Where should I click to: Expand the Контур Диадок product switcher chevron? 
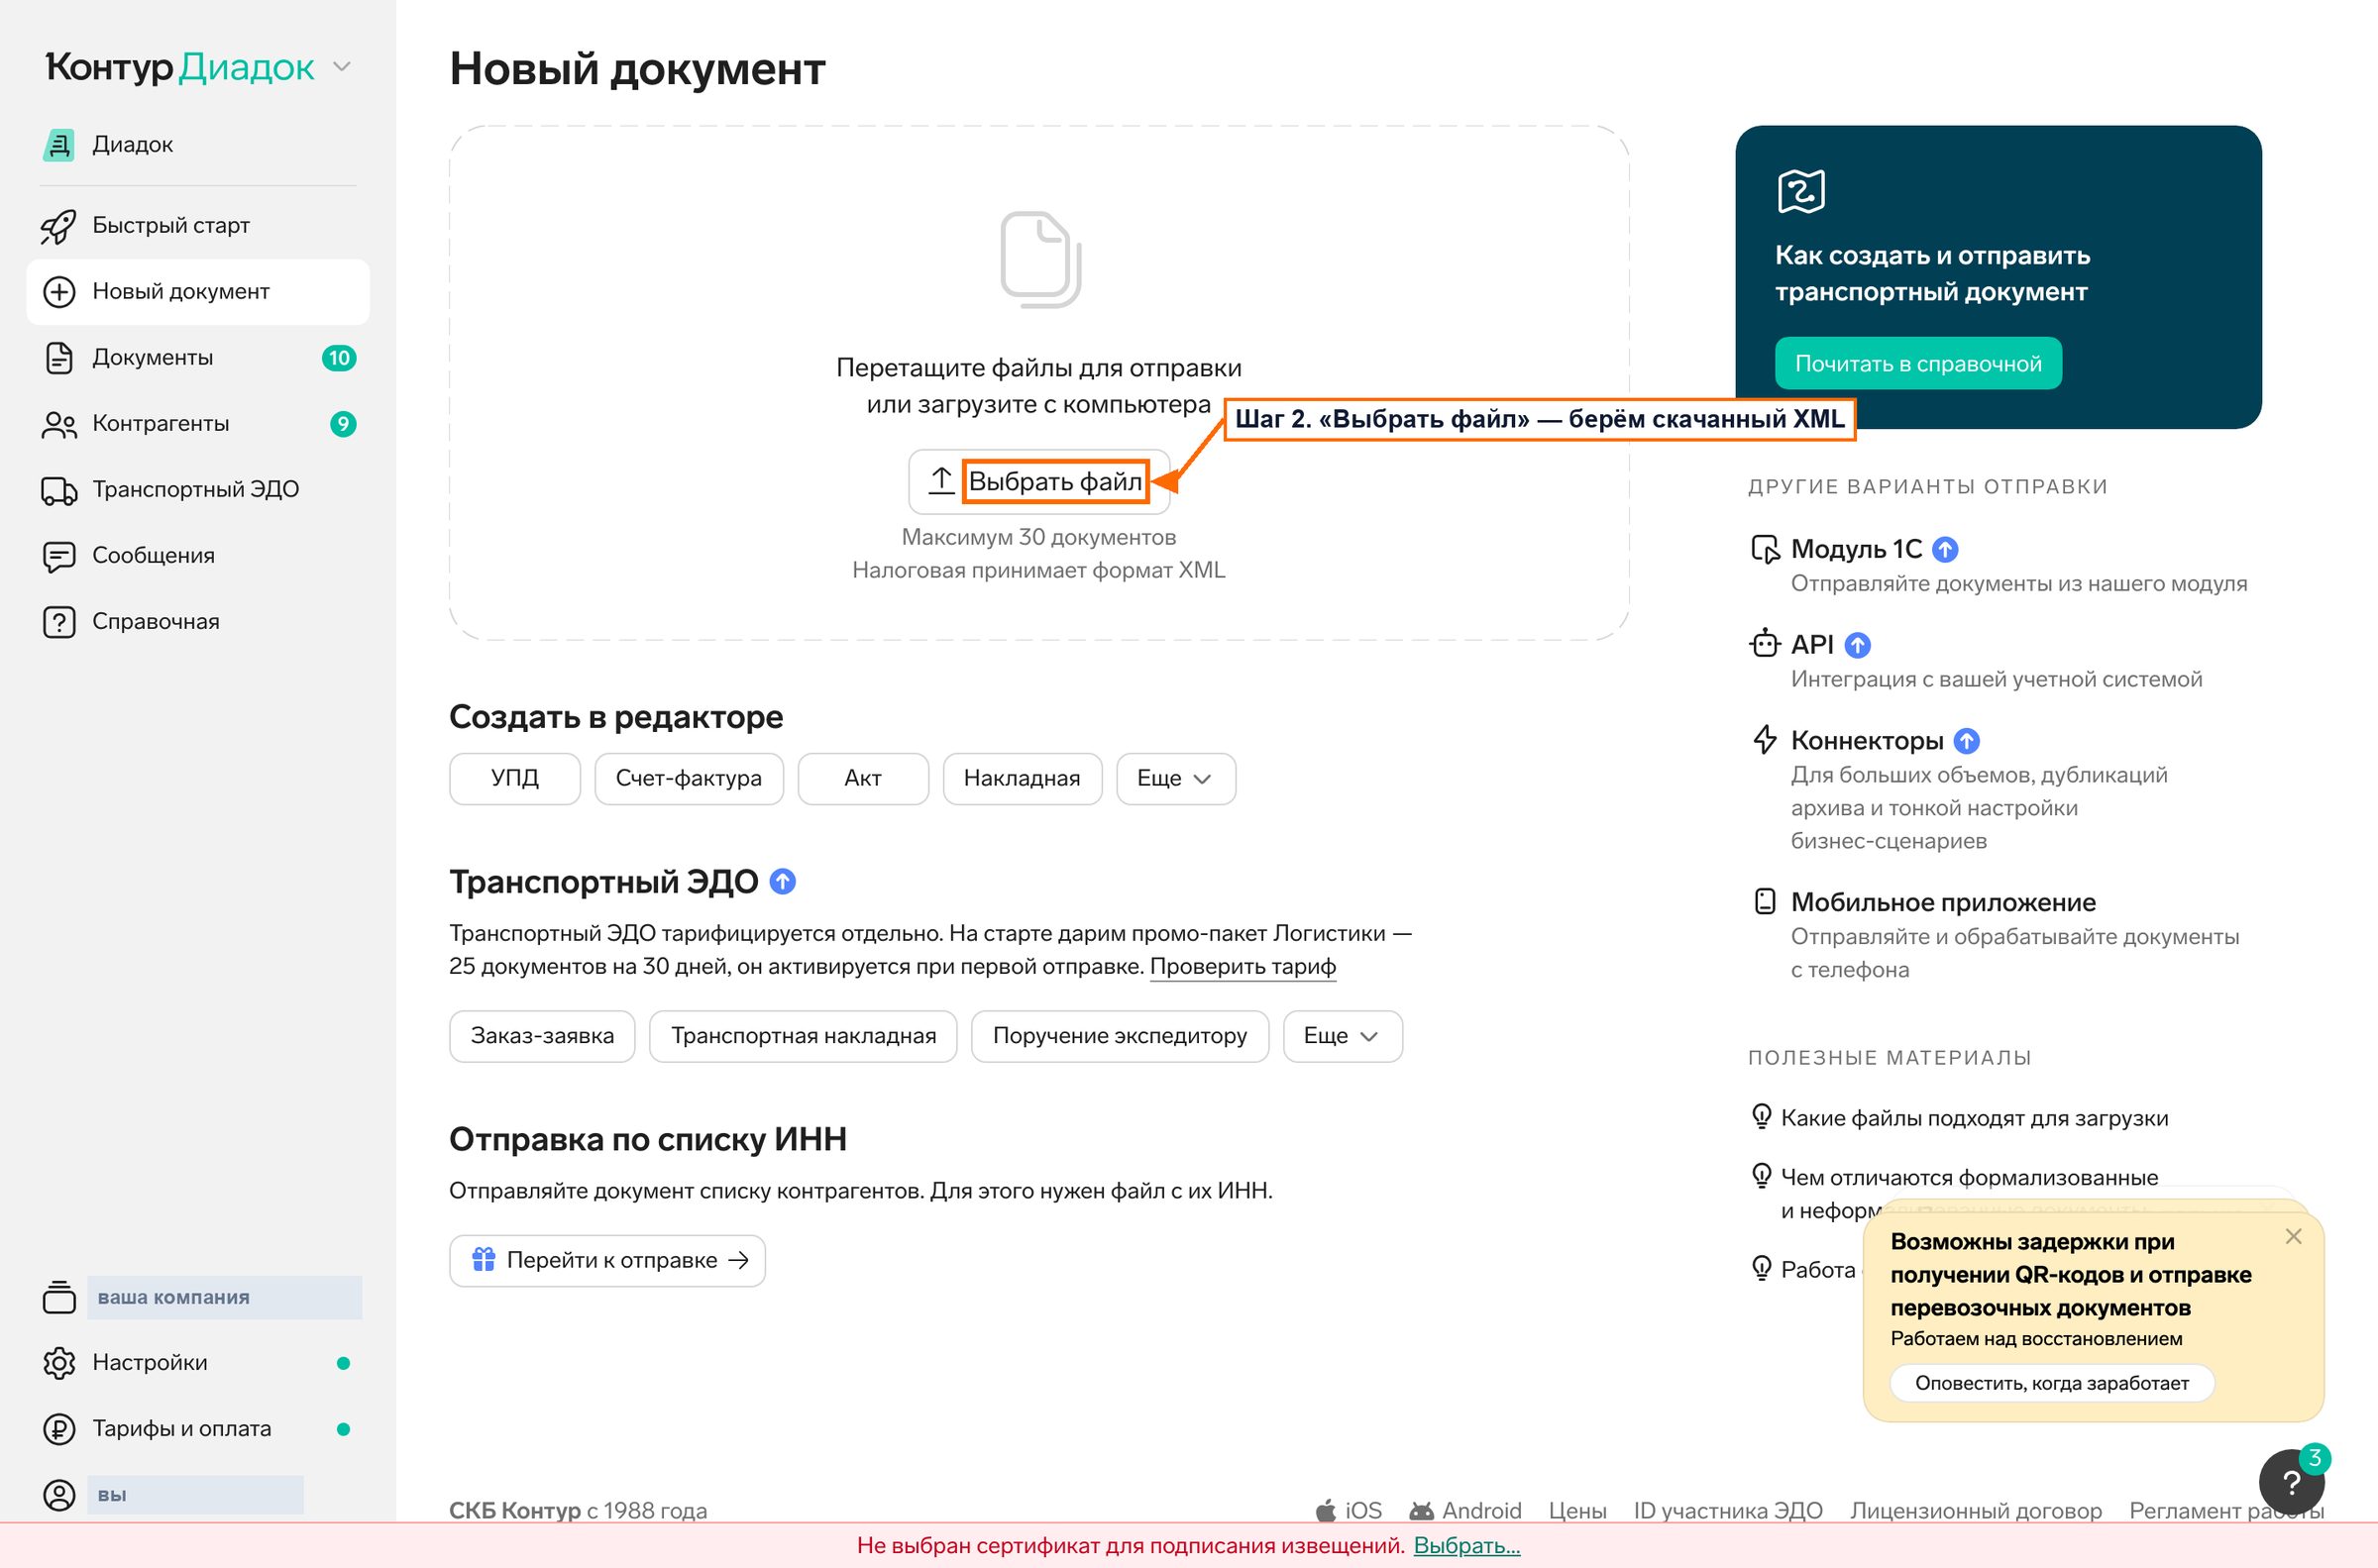pyautogui.click(x=342, y=68)
